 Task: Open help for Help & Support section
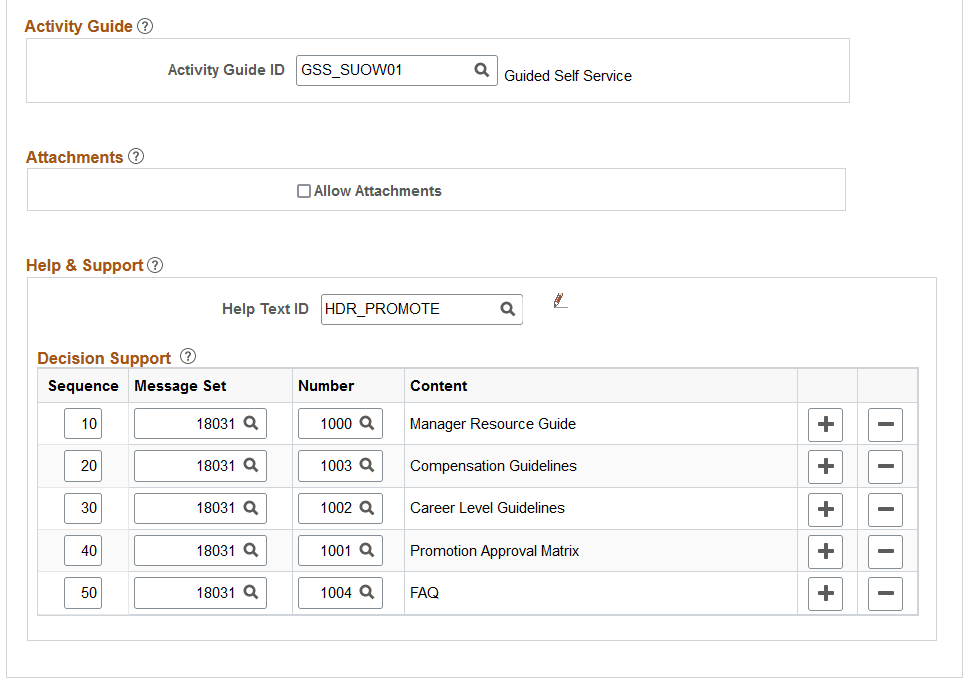(x=155, y=265)
